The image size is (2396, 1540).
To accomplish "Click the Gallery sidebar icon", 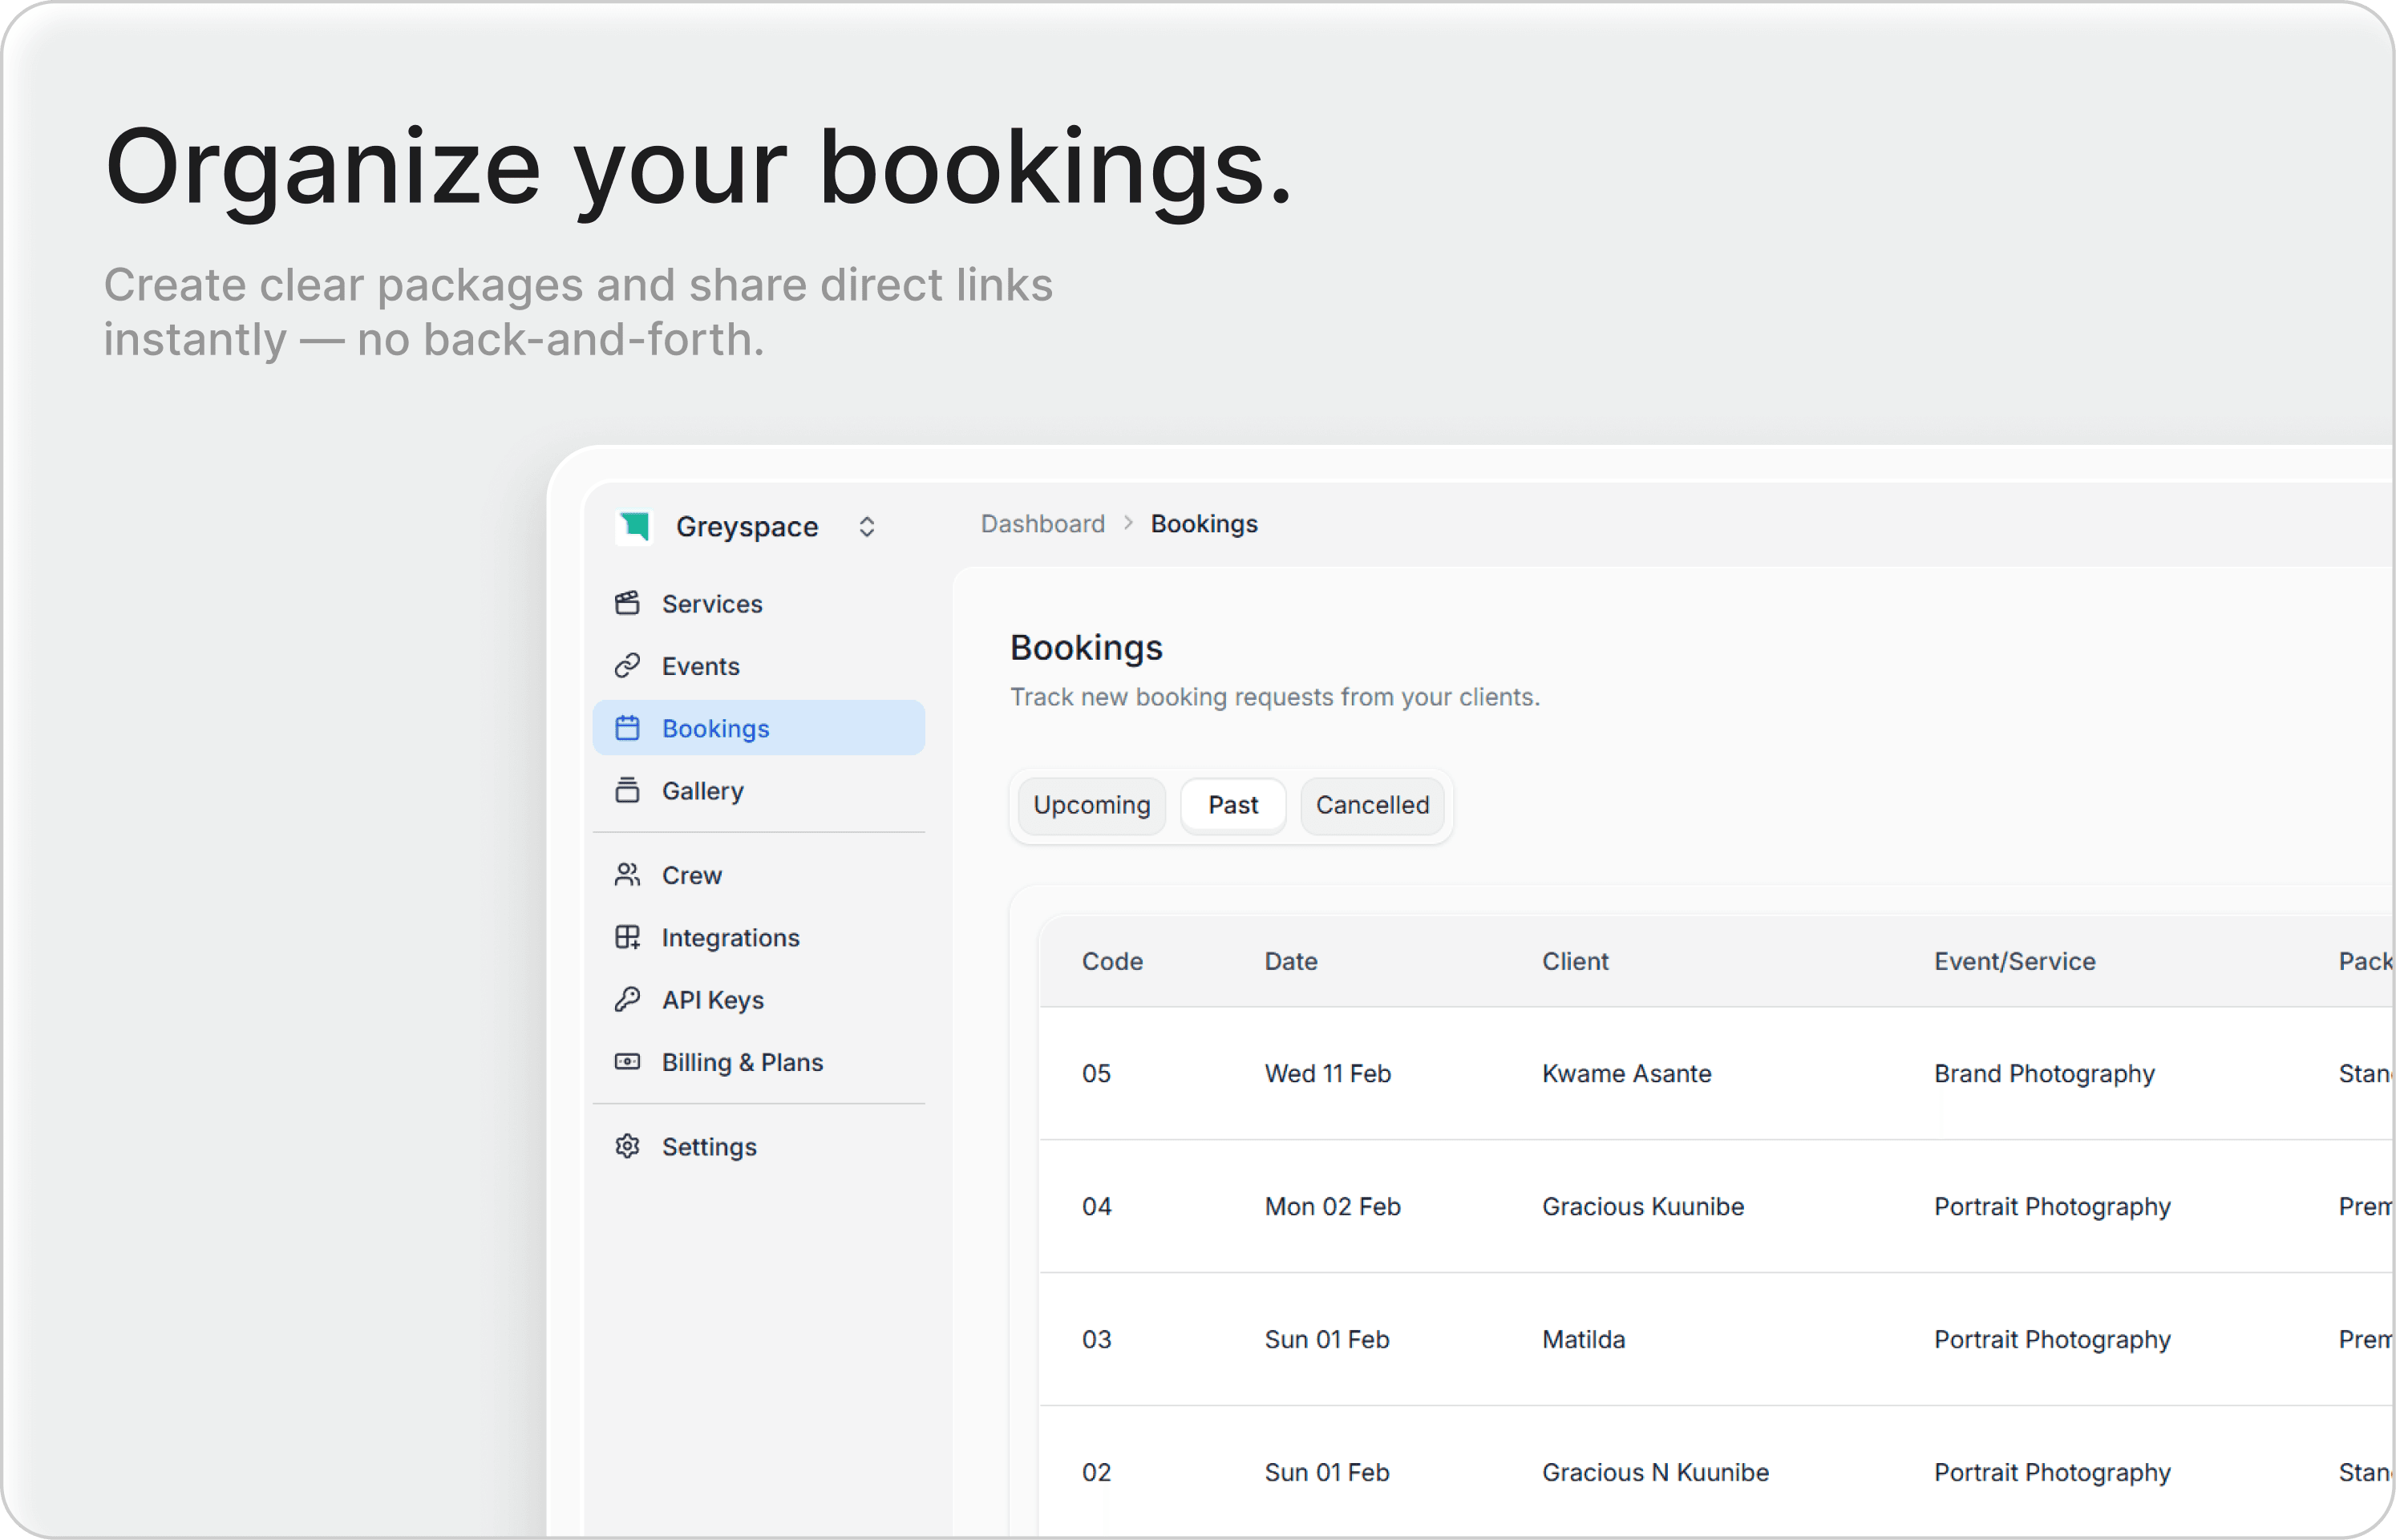I will tap(627, 790).
